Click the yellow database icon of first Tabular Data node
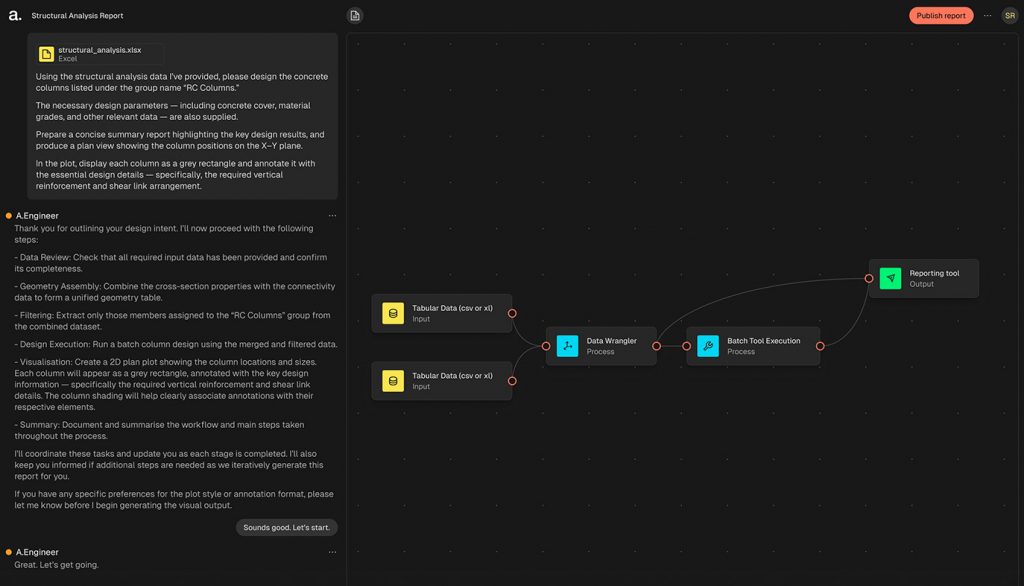 tap(393, 313)
